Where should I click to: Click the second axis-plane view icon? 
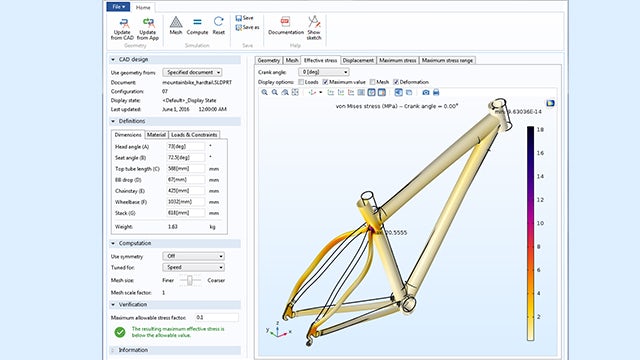pos(341,93)
